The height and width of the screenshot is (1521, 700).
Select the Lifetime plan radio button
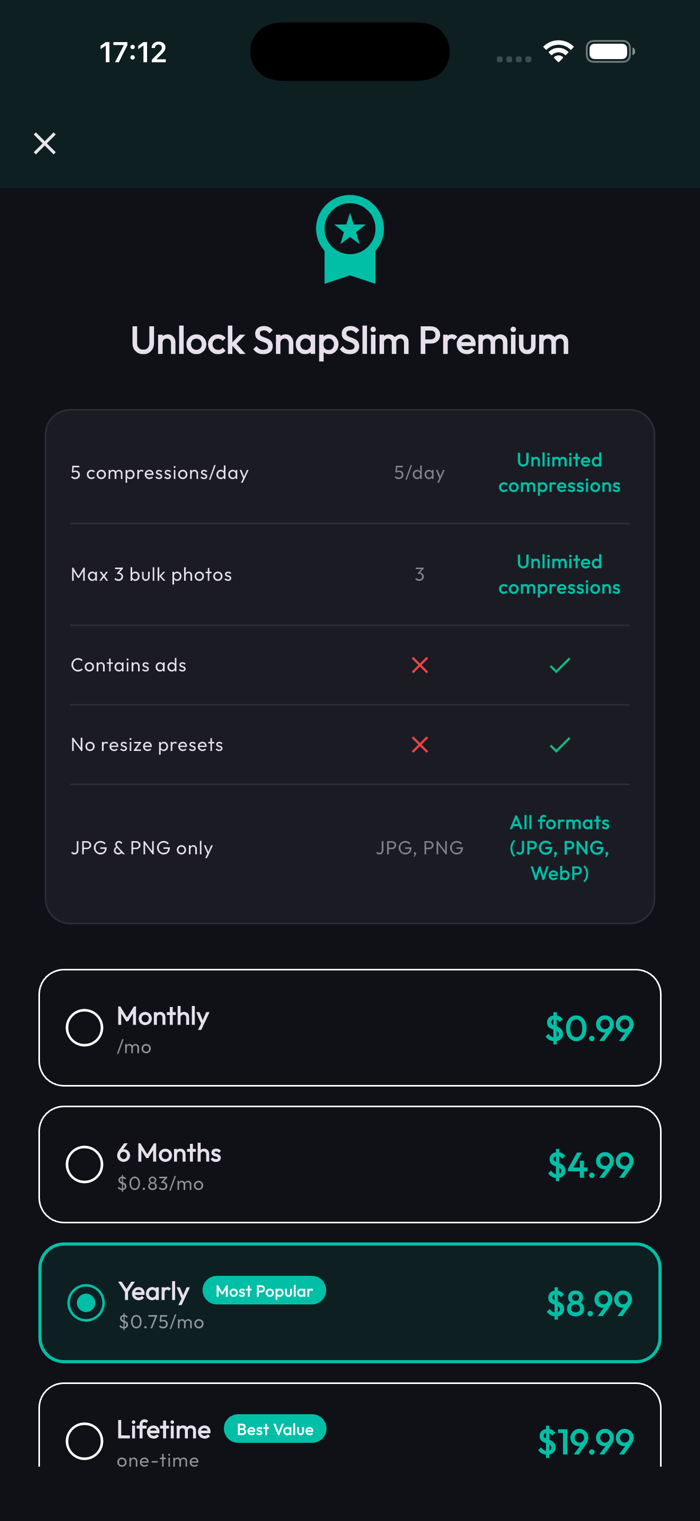[84, 1441]
